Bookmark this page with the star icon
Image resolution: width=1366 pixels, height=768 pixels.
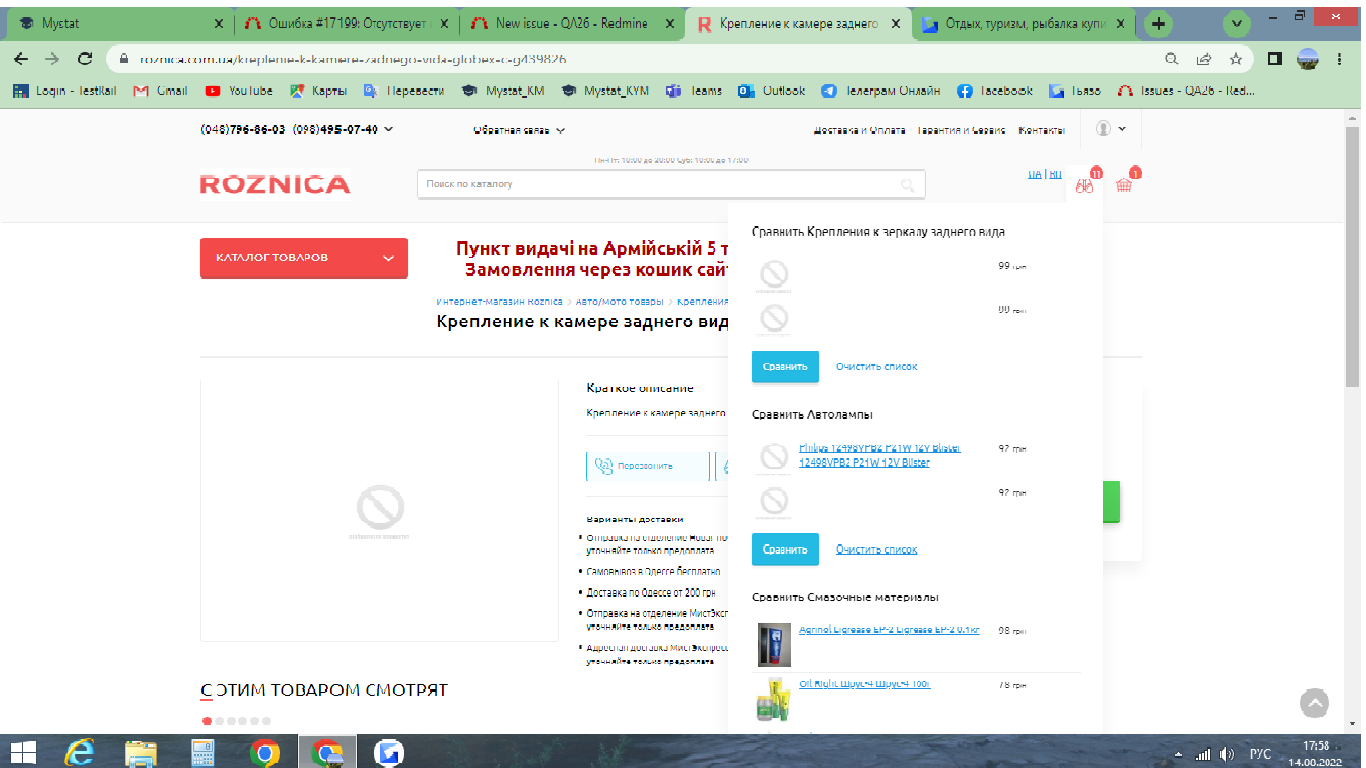pyautogui.click(x=1236, y=59)
